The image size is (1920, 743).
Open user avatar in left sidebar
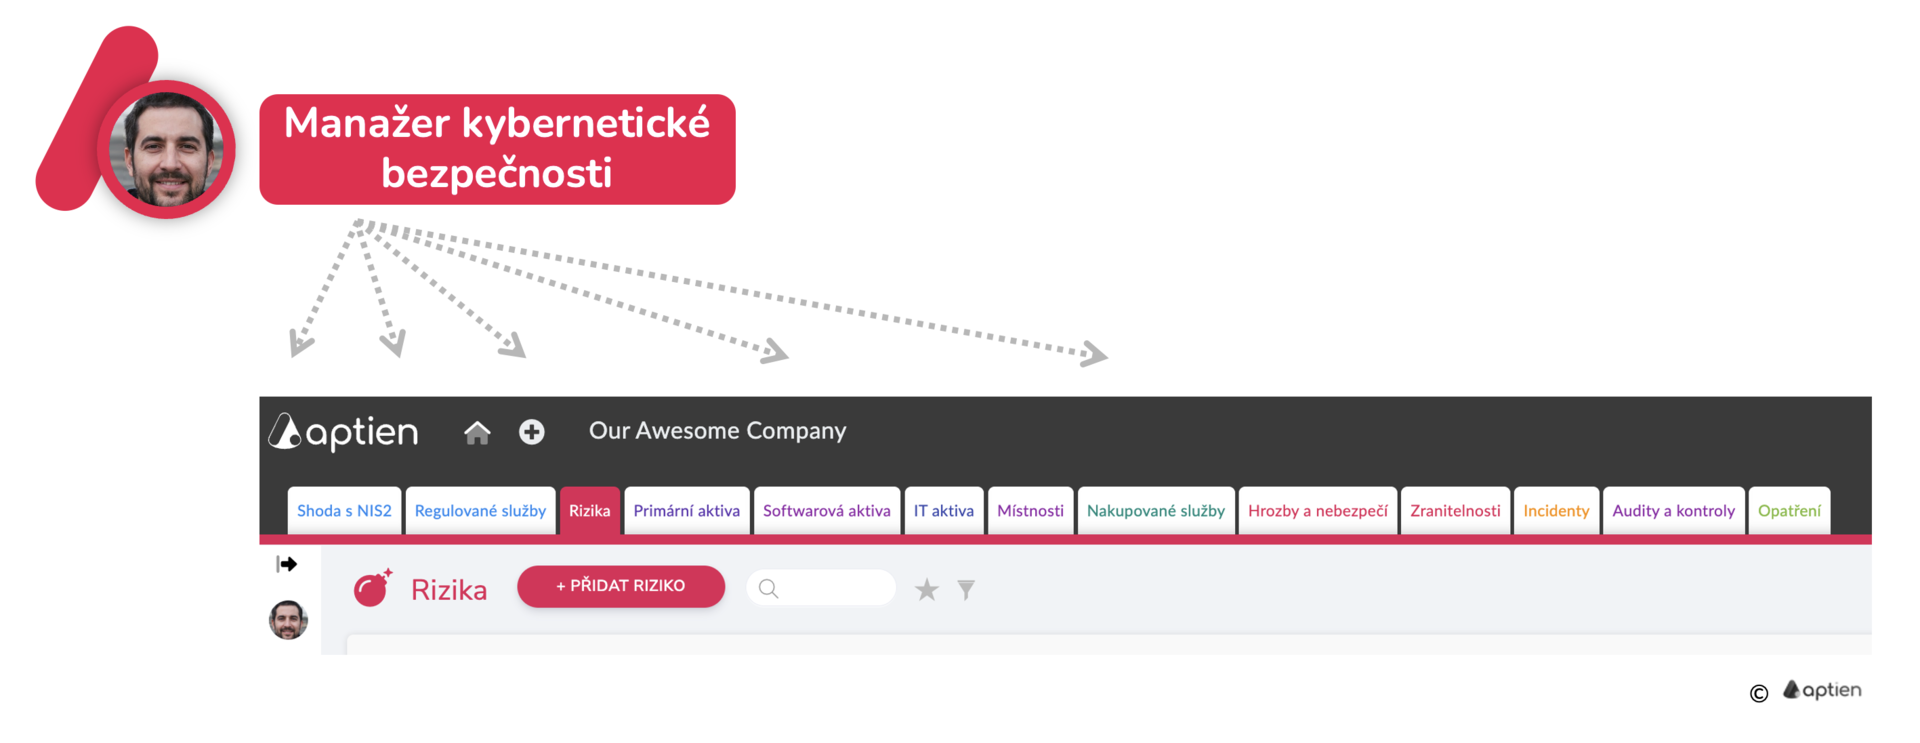click(288, 620)
